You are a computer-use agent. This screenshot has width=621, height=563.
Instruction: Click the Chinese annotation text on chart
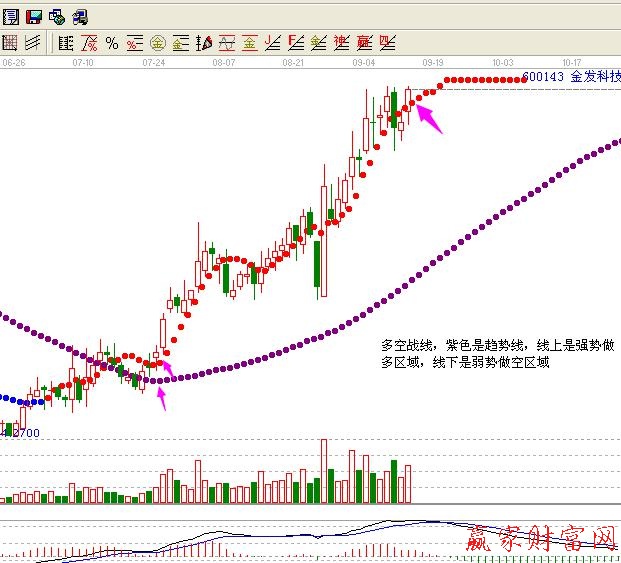pos(497,353)
